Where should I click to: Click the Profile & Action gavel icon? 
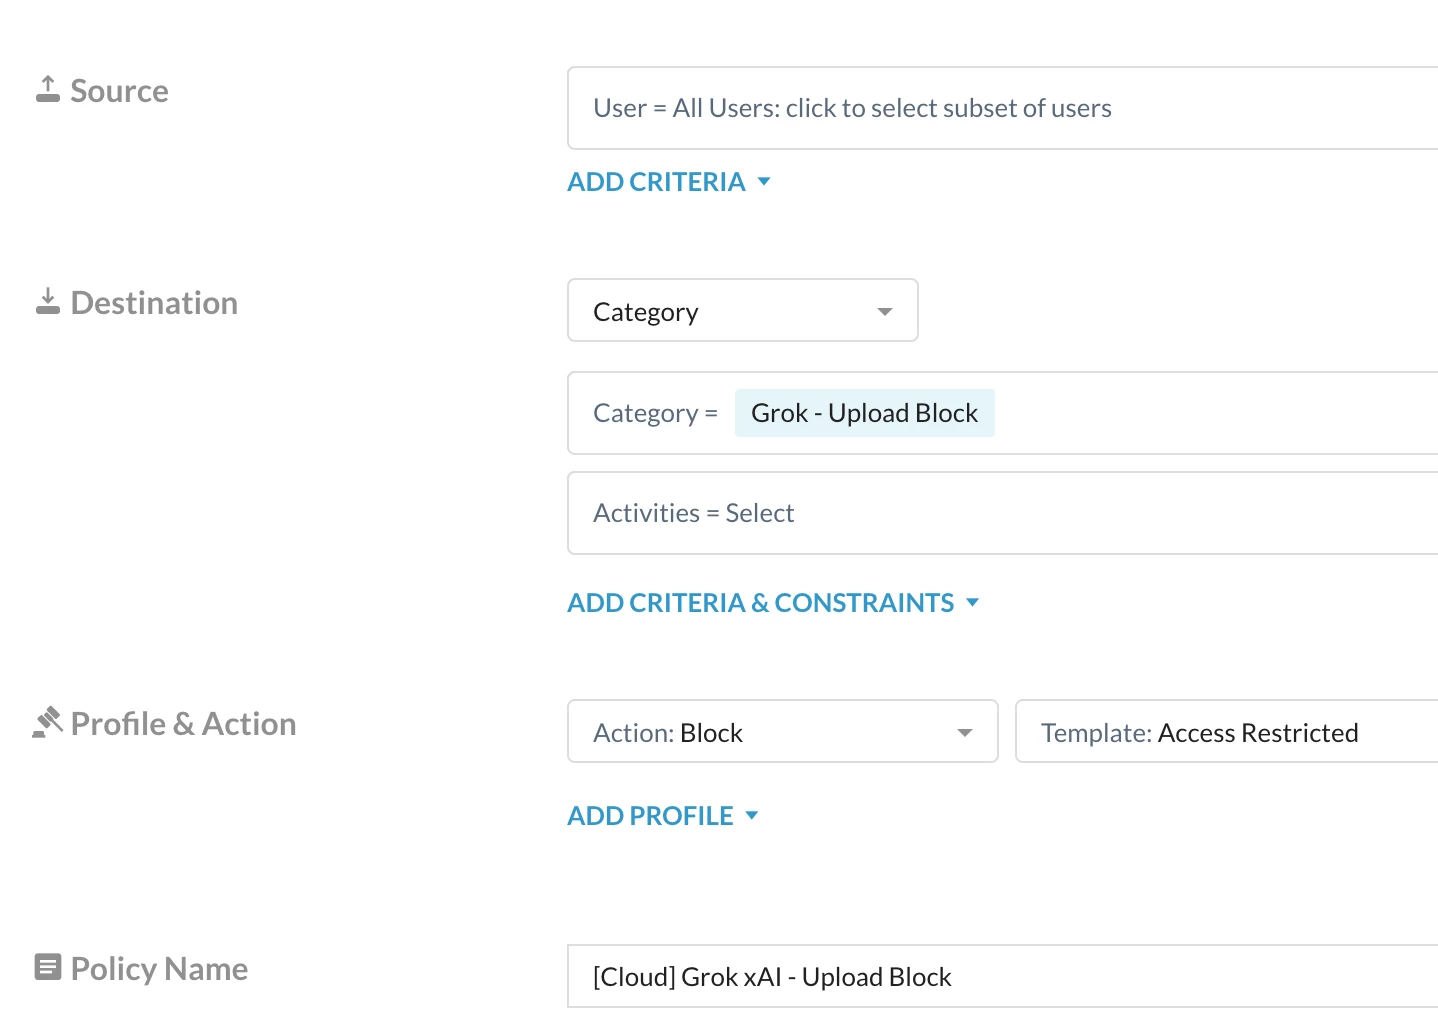point(47,722)
